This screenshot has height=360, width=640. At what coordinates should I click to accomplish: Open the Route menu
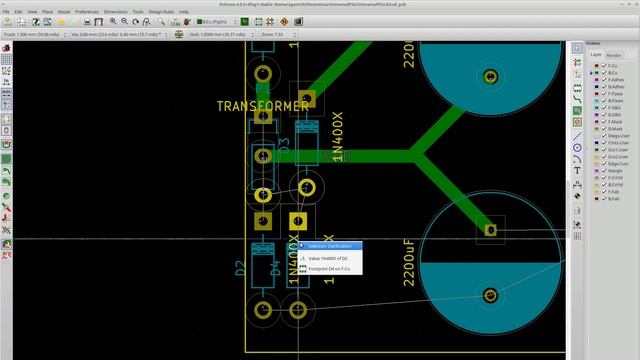[64, 12]
